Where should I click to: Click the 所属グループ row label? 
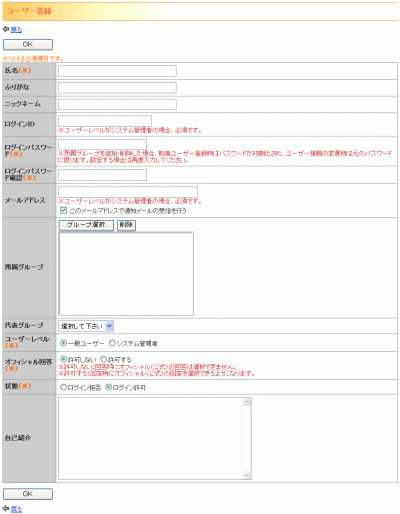click(24, 267)
